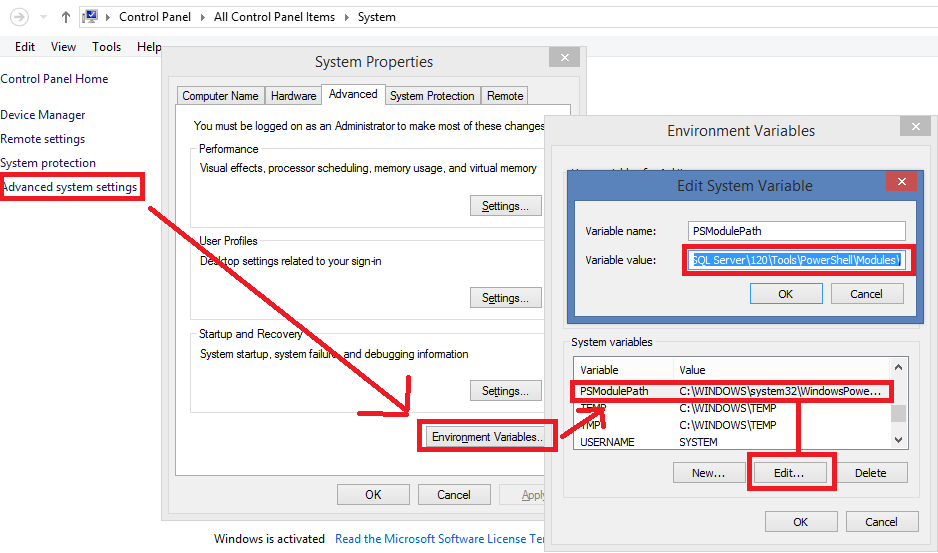This screenshot has width=938, height=553.
Task: Open Device Manager link
Action: pos(42,114)
